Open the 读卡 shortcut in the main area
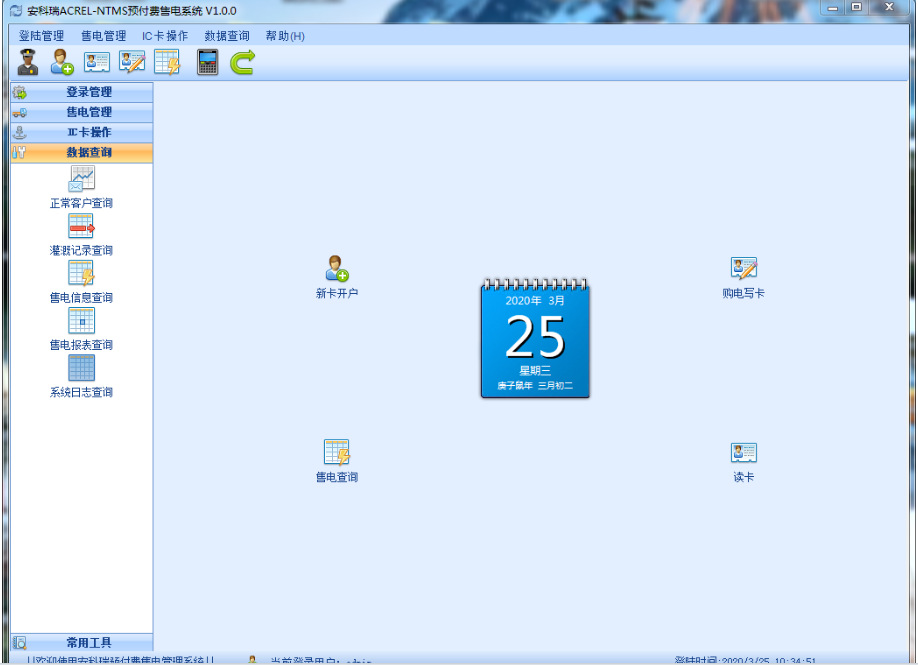Image resolution: width=918 pixels, height=665 pixels. click(x=744, y=462)
